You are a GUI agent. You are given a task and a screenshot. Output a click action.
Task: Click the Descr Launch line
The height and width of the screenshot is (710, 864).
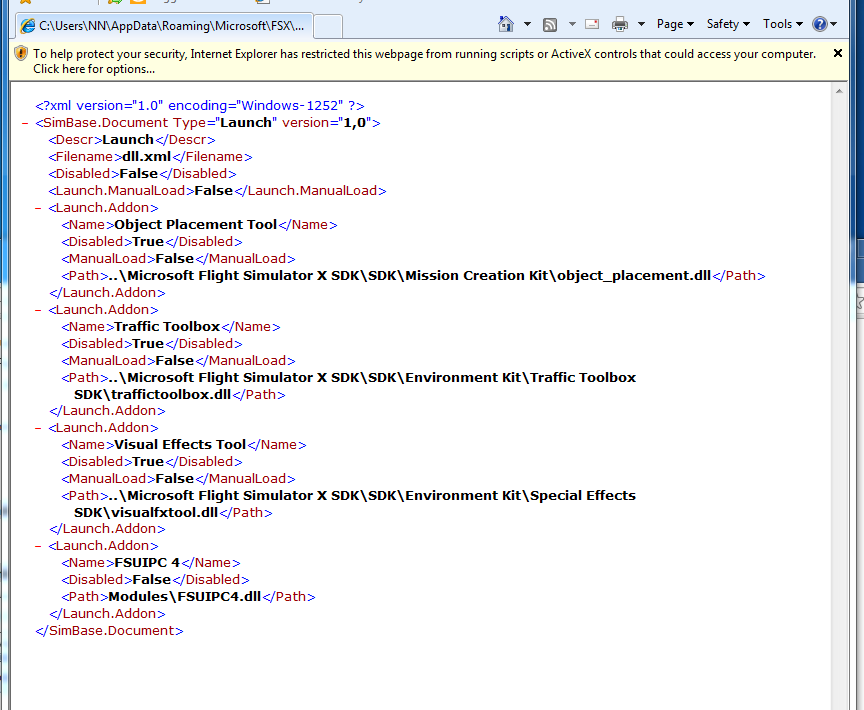132,139
